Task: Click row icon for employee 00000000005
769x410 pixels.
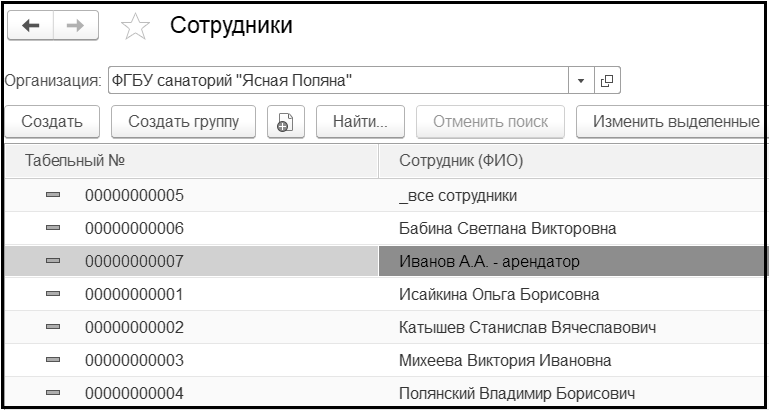Action: (x=53, y=195)
